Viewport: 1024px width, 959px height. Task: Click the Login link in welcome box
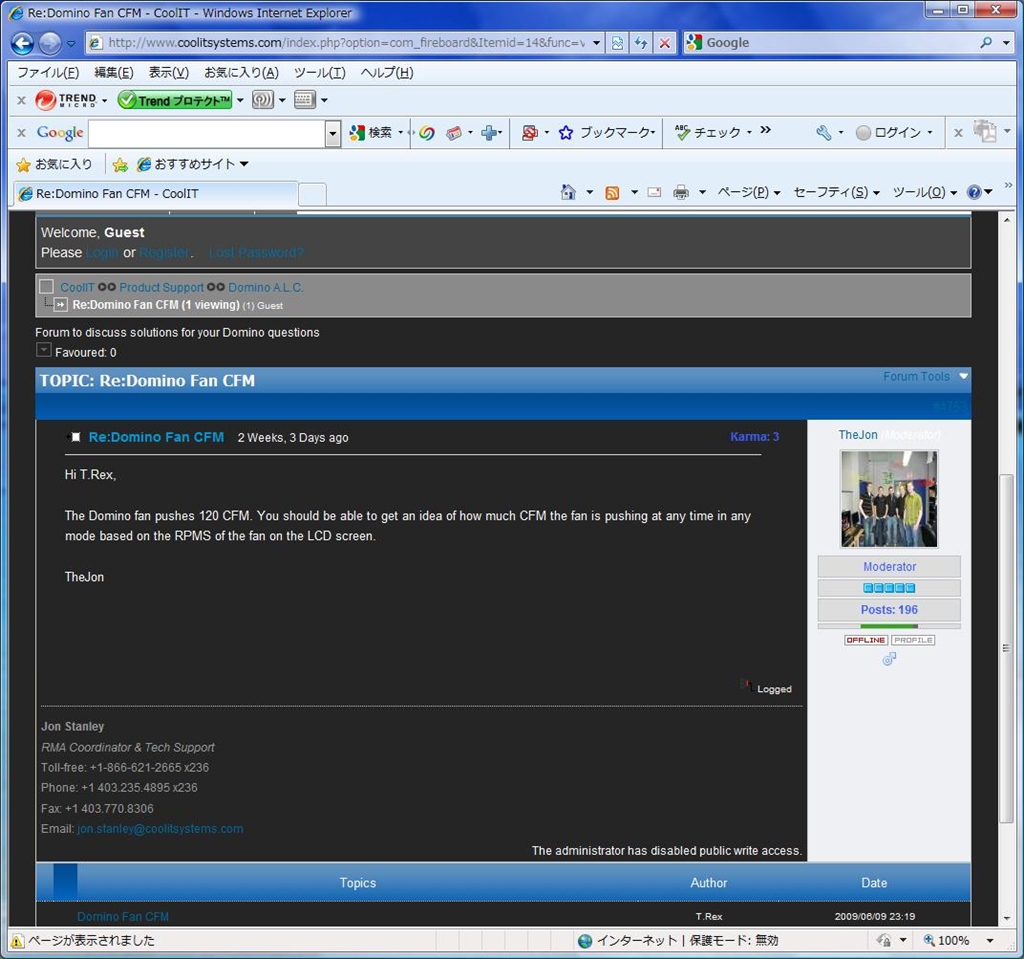(x=102, y=252)
